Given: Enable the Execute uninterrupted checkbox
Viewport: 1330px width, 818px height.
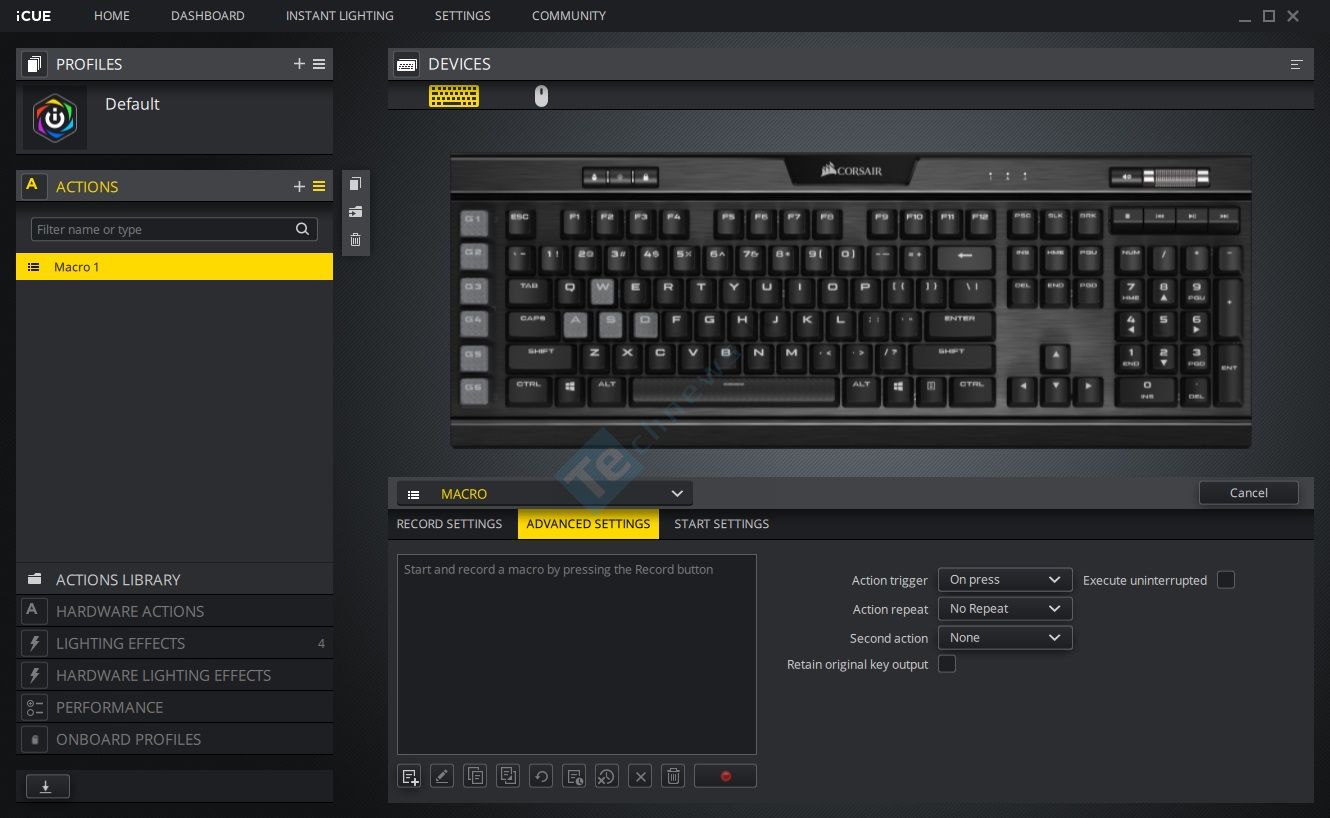Looking at the screenshot, I should click(1226, 580).
